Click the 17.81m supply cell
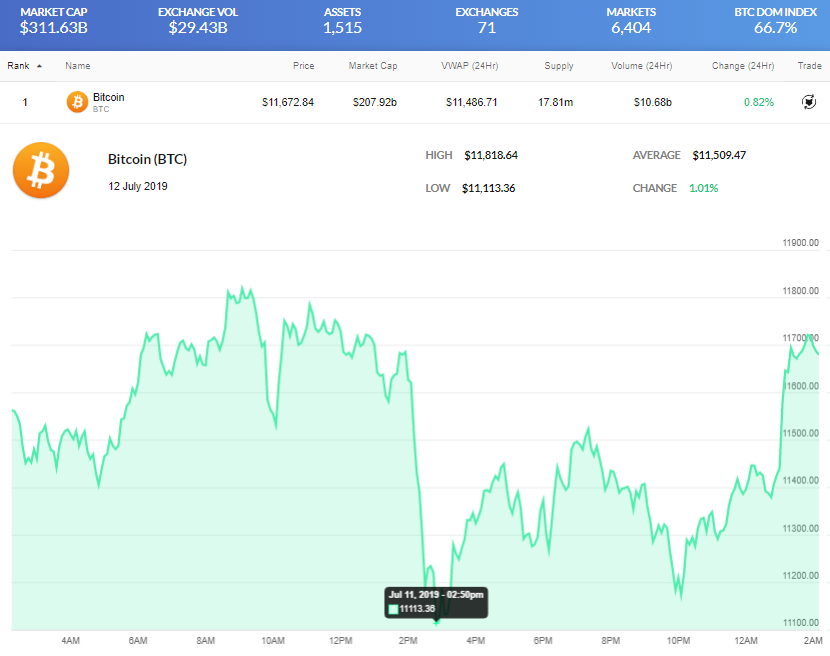The width and height of the screenshot is (830, 656). coord(555,102)
